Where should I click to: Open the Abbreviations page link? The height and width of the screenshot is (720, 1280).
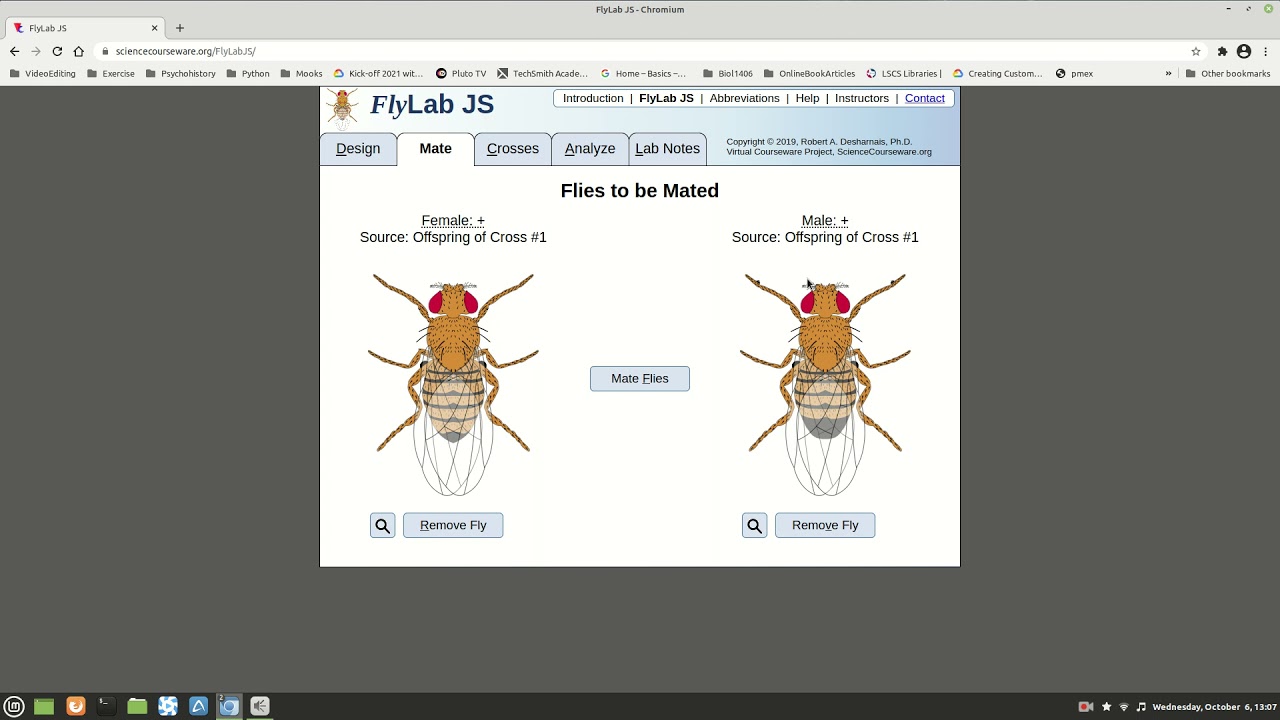pos(744,98)
